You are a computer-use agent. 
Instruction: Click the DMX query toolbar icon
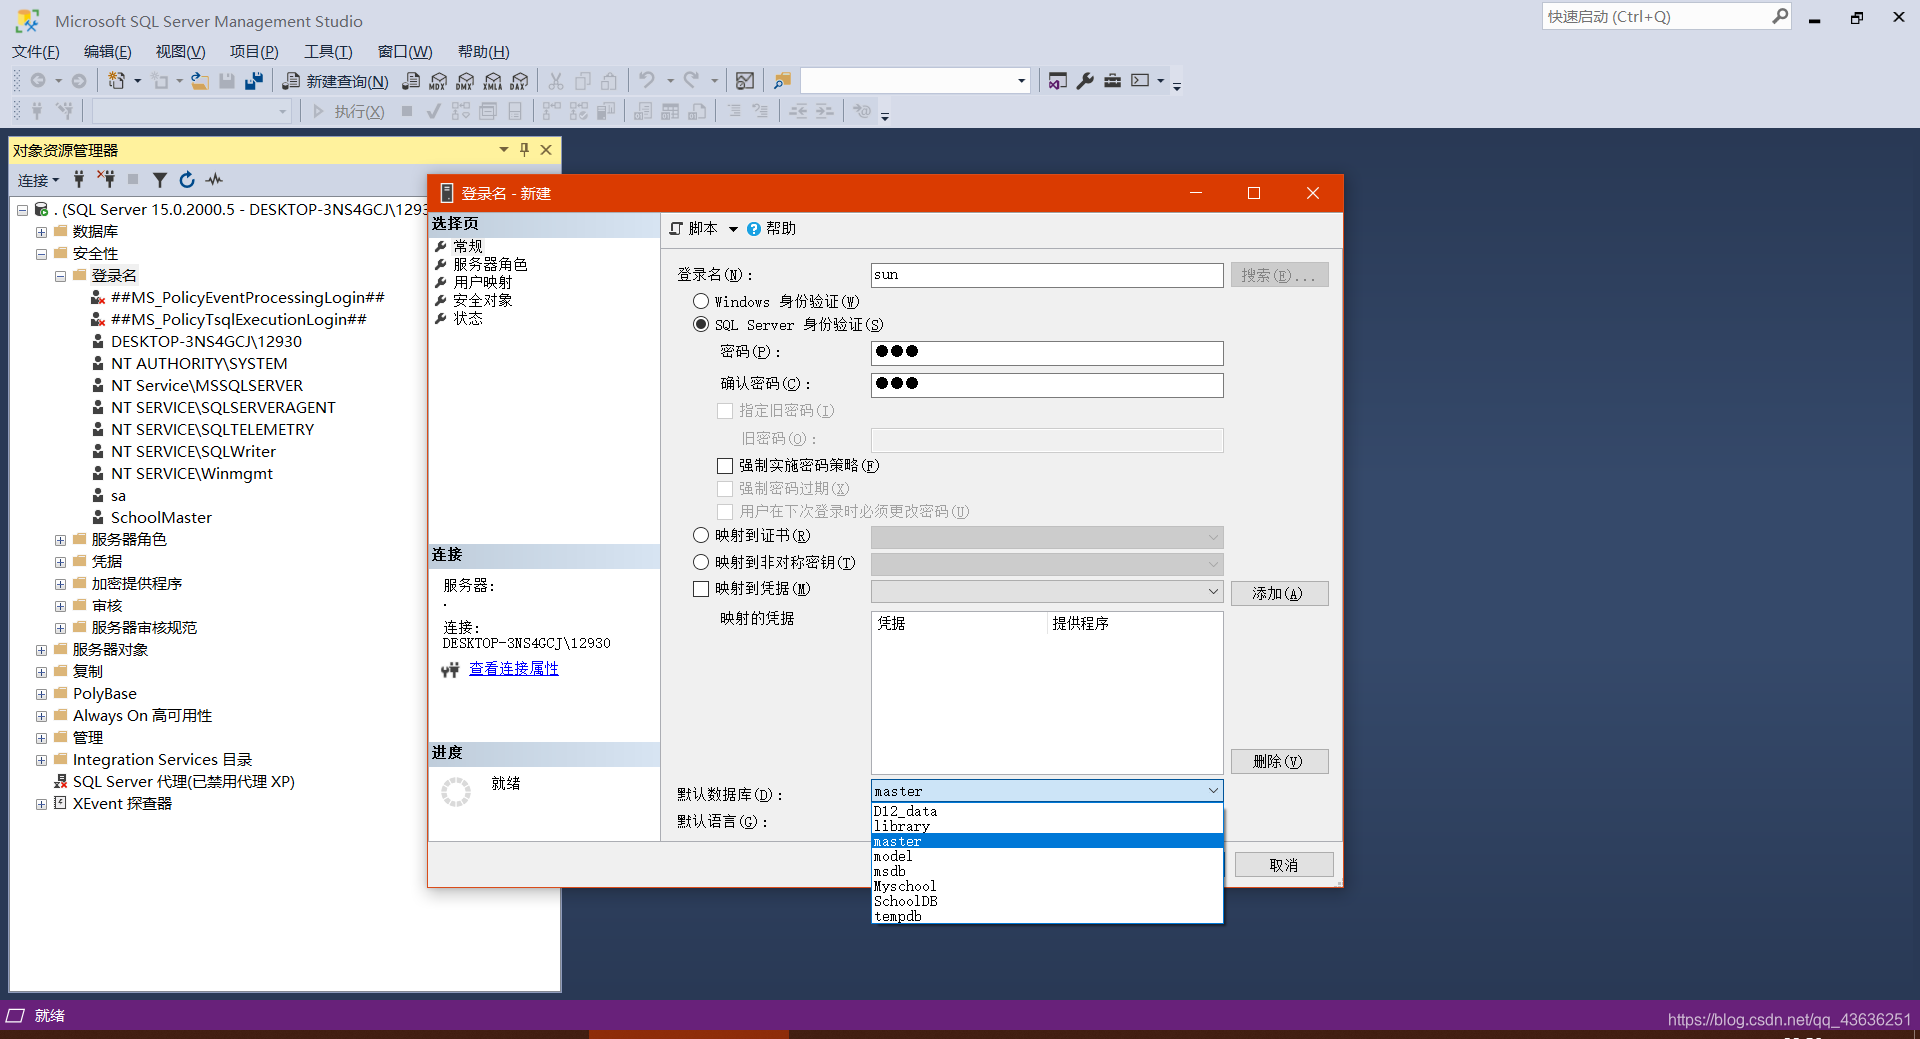pos(465,81)
